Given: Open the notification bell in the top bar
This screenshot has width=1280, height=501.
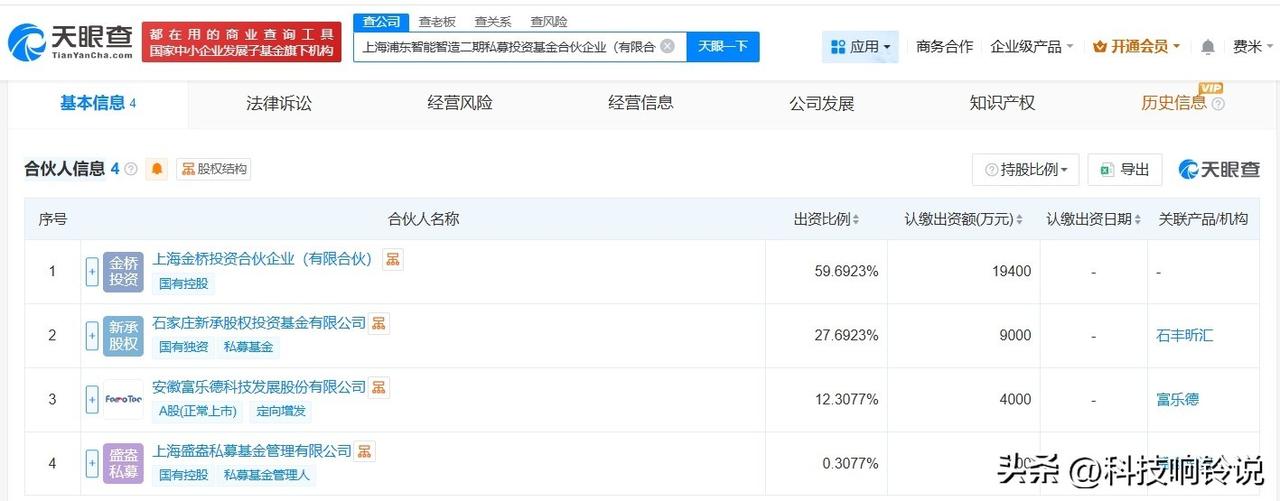Looking at the screenshot, I should coord(1208,47).
